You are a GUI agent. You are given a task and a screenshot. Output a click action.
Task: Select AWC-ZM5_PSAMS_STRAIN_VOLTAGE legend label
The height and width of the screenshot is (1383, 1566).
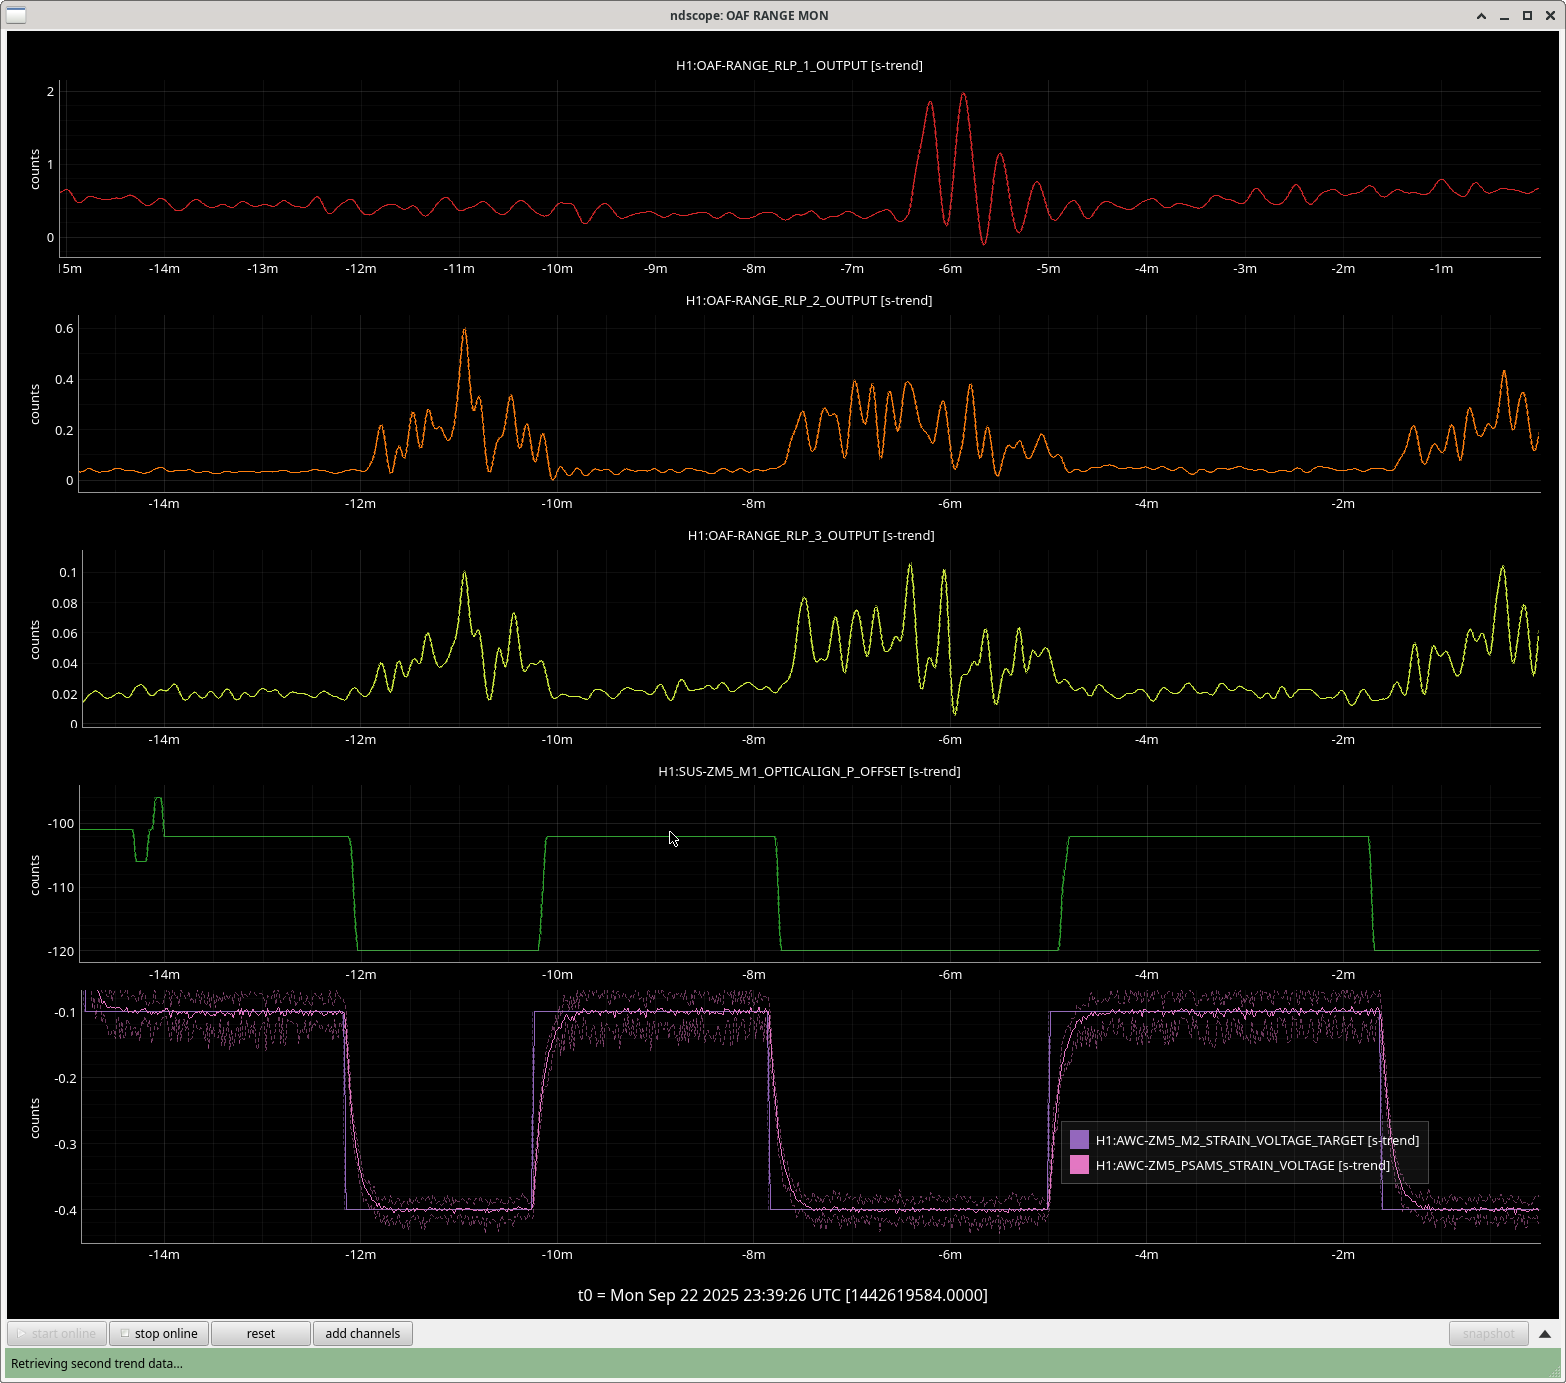(x=1242, y=1165)
